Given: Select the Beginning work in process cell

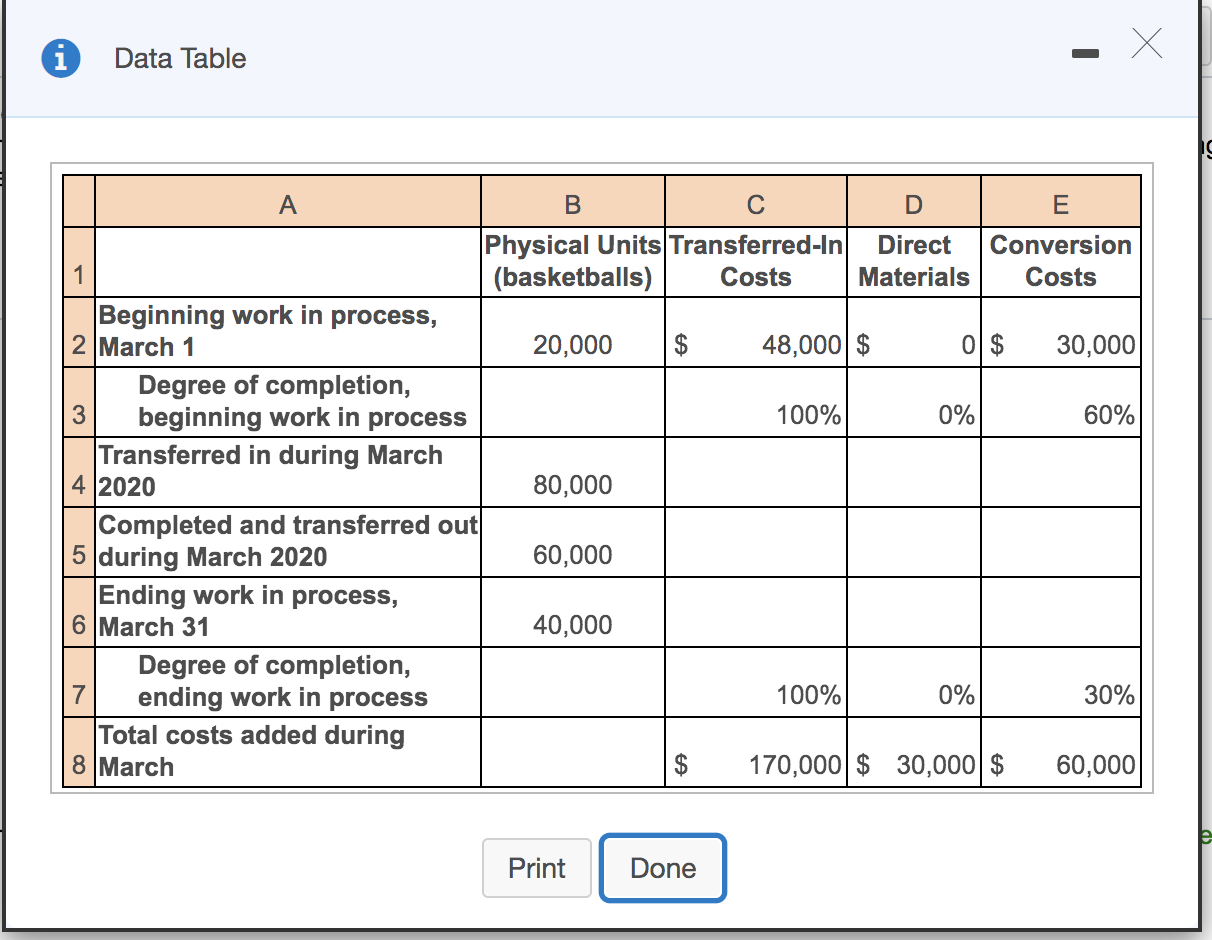Looking at the screenshot, I should coord(230,330).
